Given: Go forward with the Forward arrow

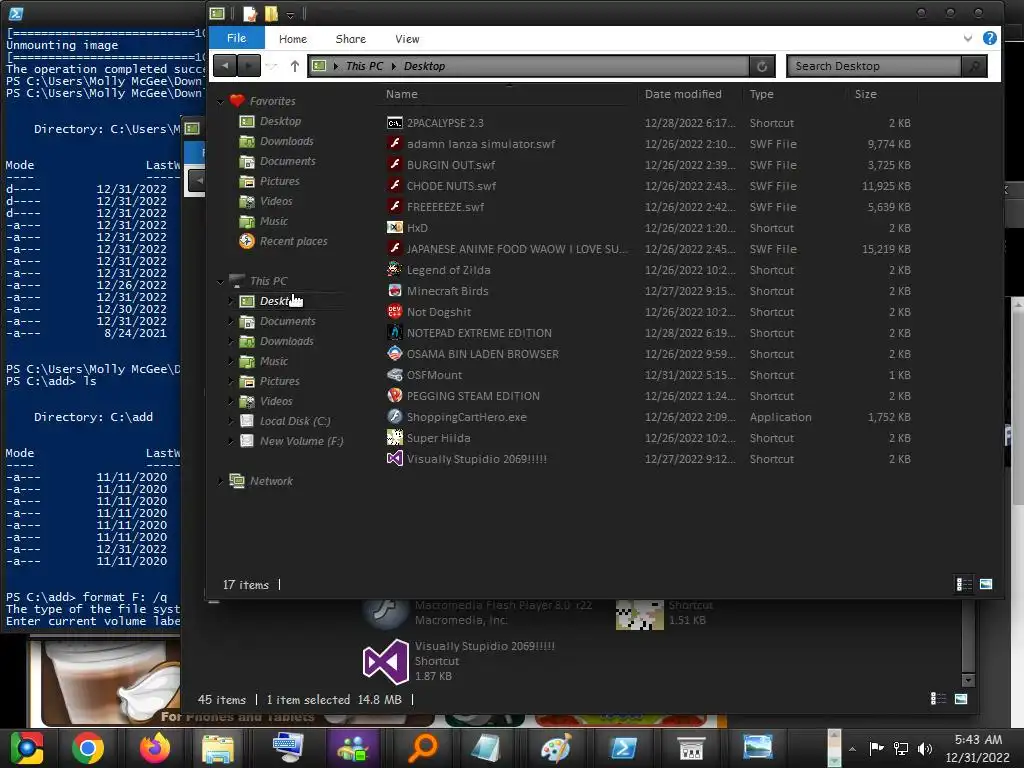Looking at the screenshot, I should click(x=248, y=66).
